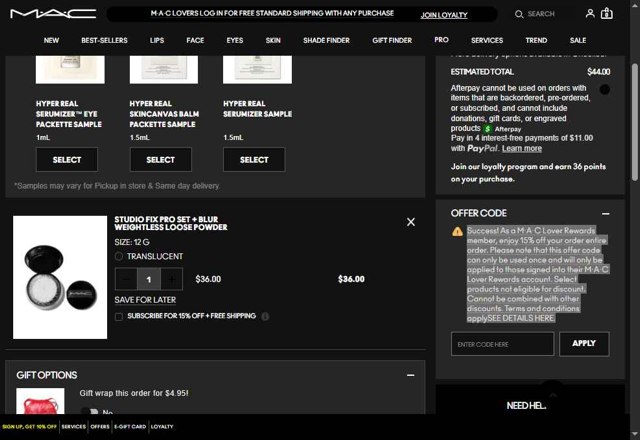640x440 pixels.
Task: Click the MAC logo
Action: pos(53,14)
